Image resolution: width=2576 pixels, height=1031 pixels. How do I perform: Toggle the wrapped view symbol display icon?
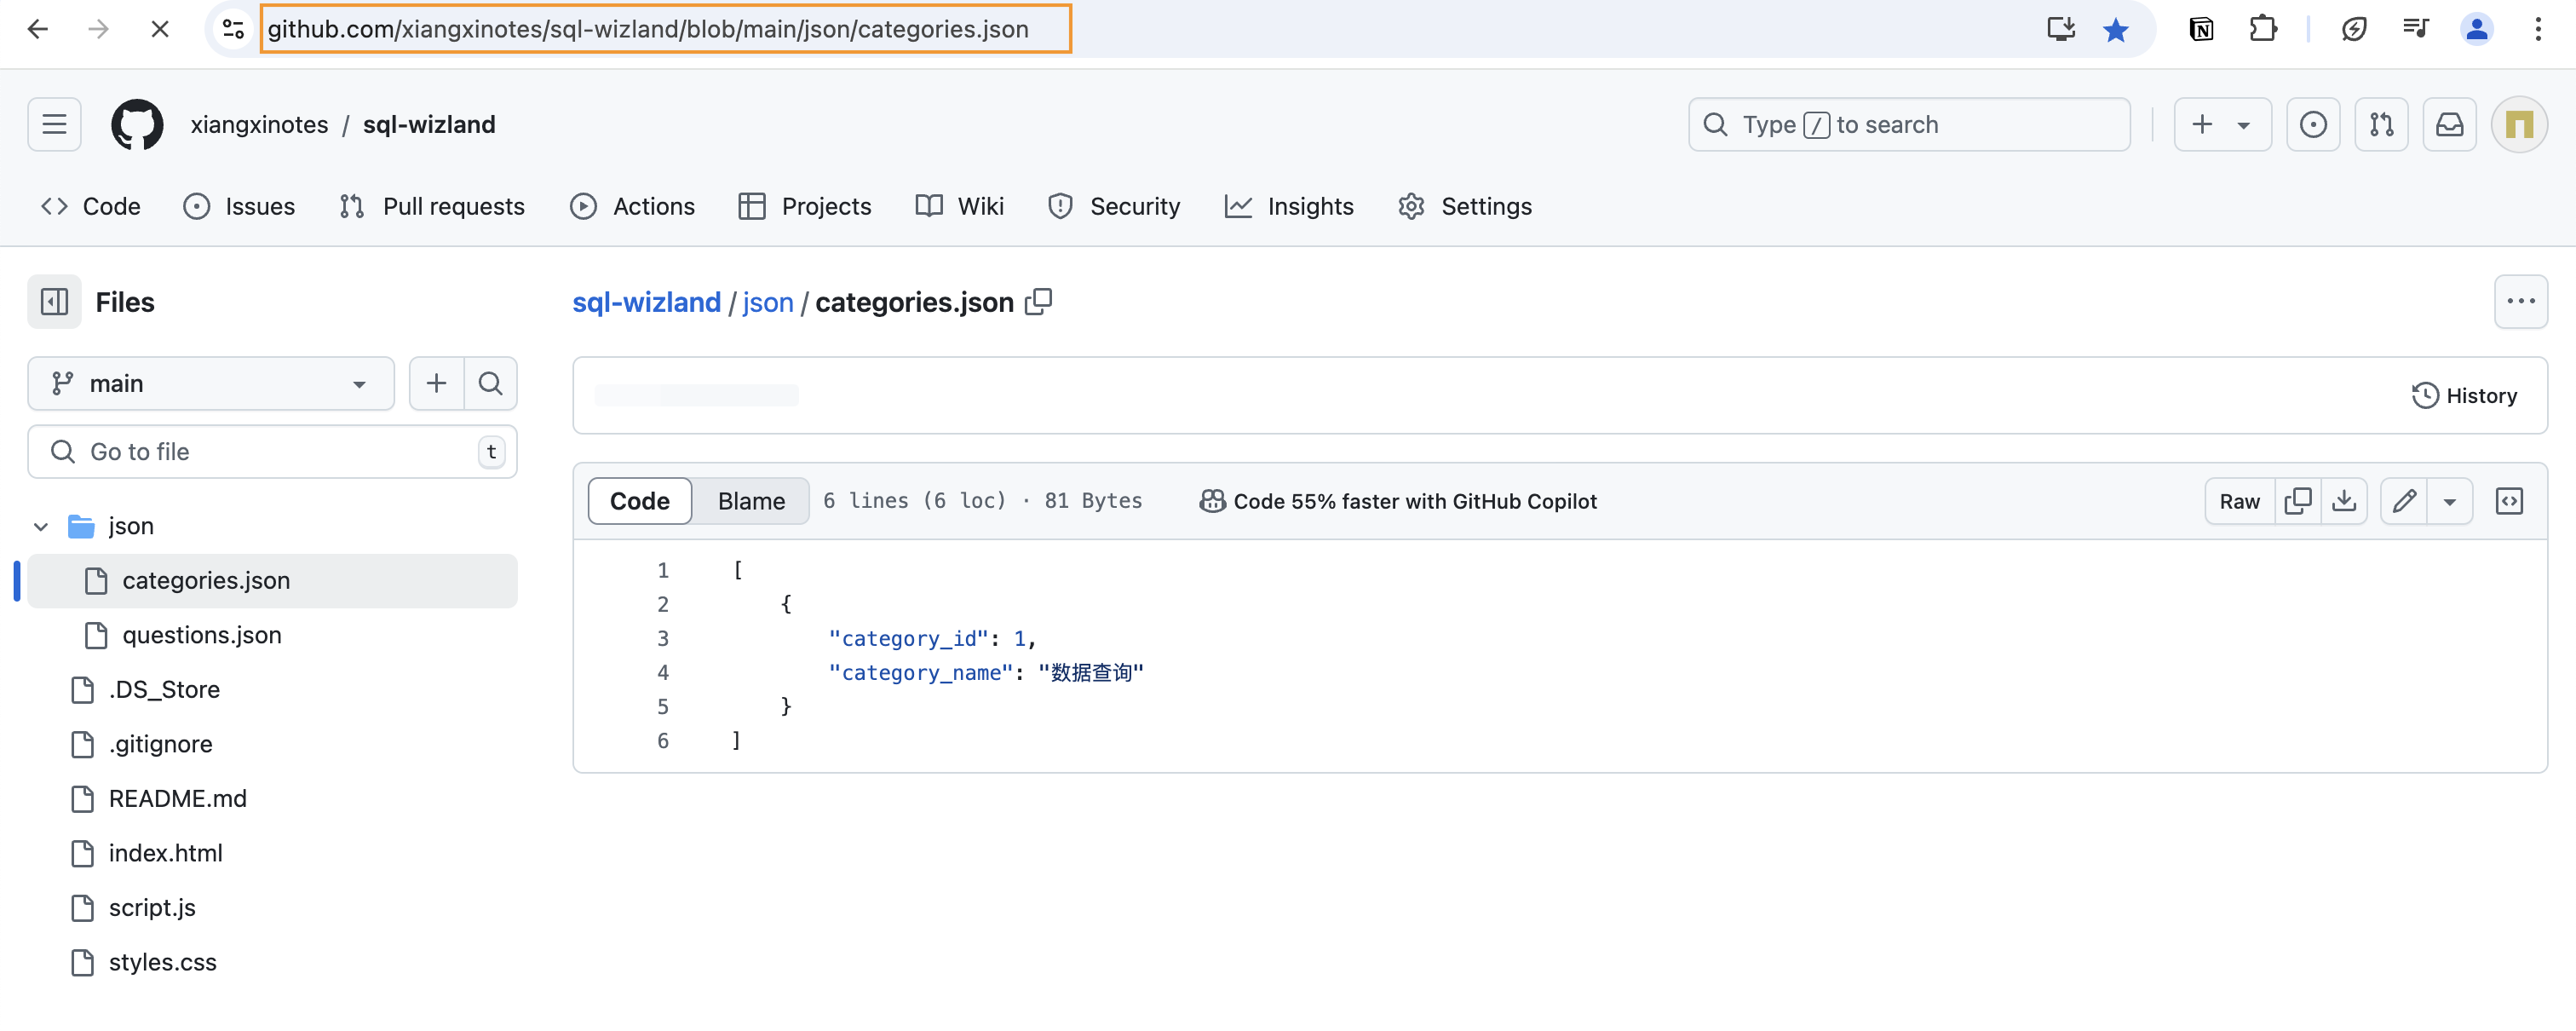click(2510, 500)
